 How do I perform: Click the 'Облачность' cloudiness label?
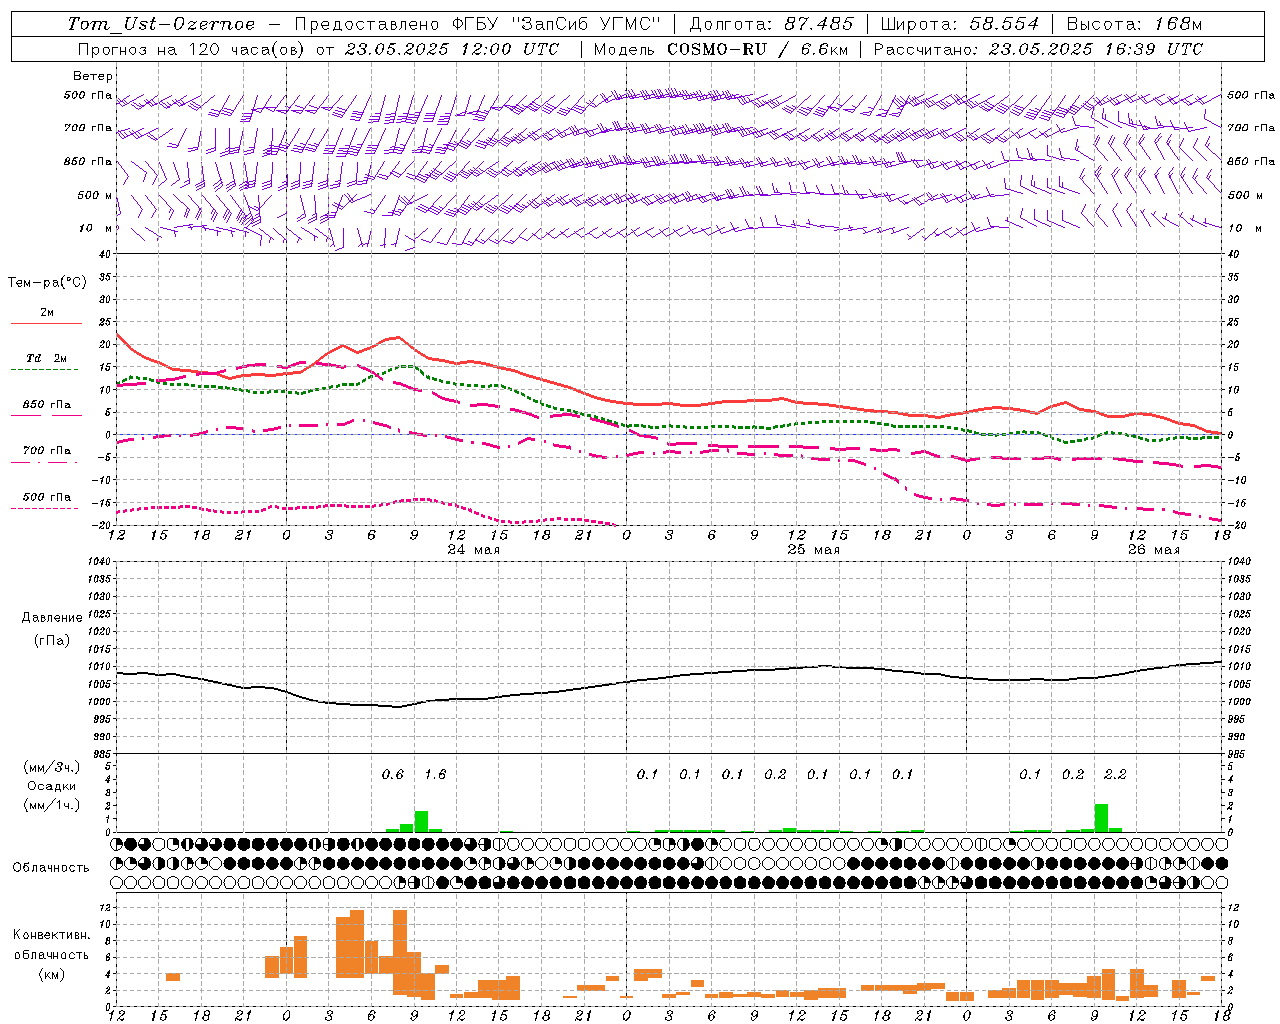coord(51,867)
